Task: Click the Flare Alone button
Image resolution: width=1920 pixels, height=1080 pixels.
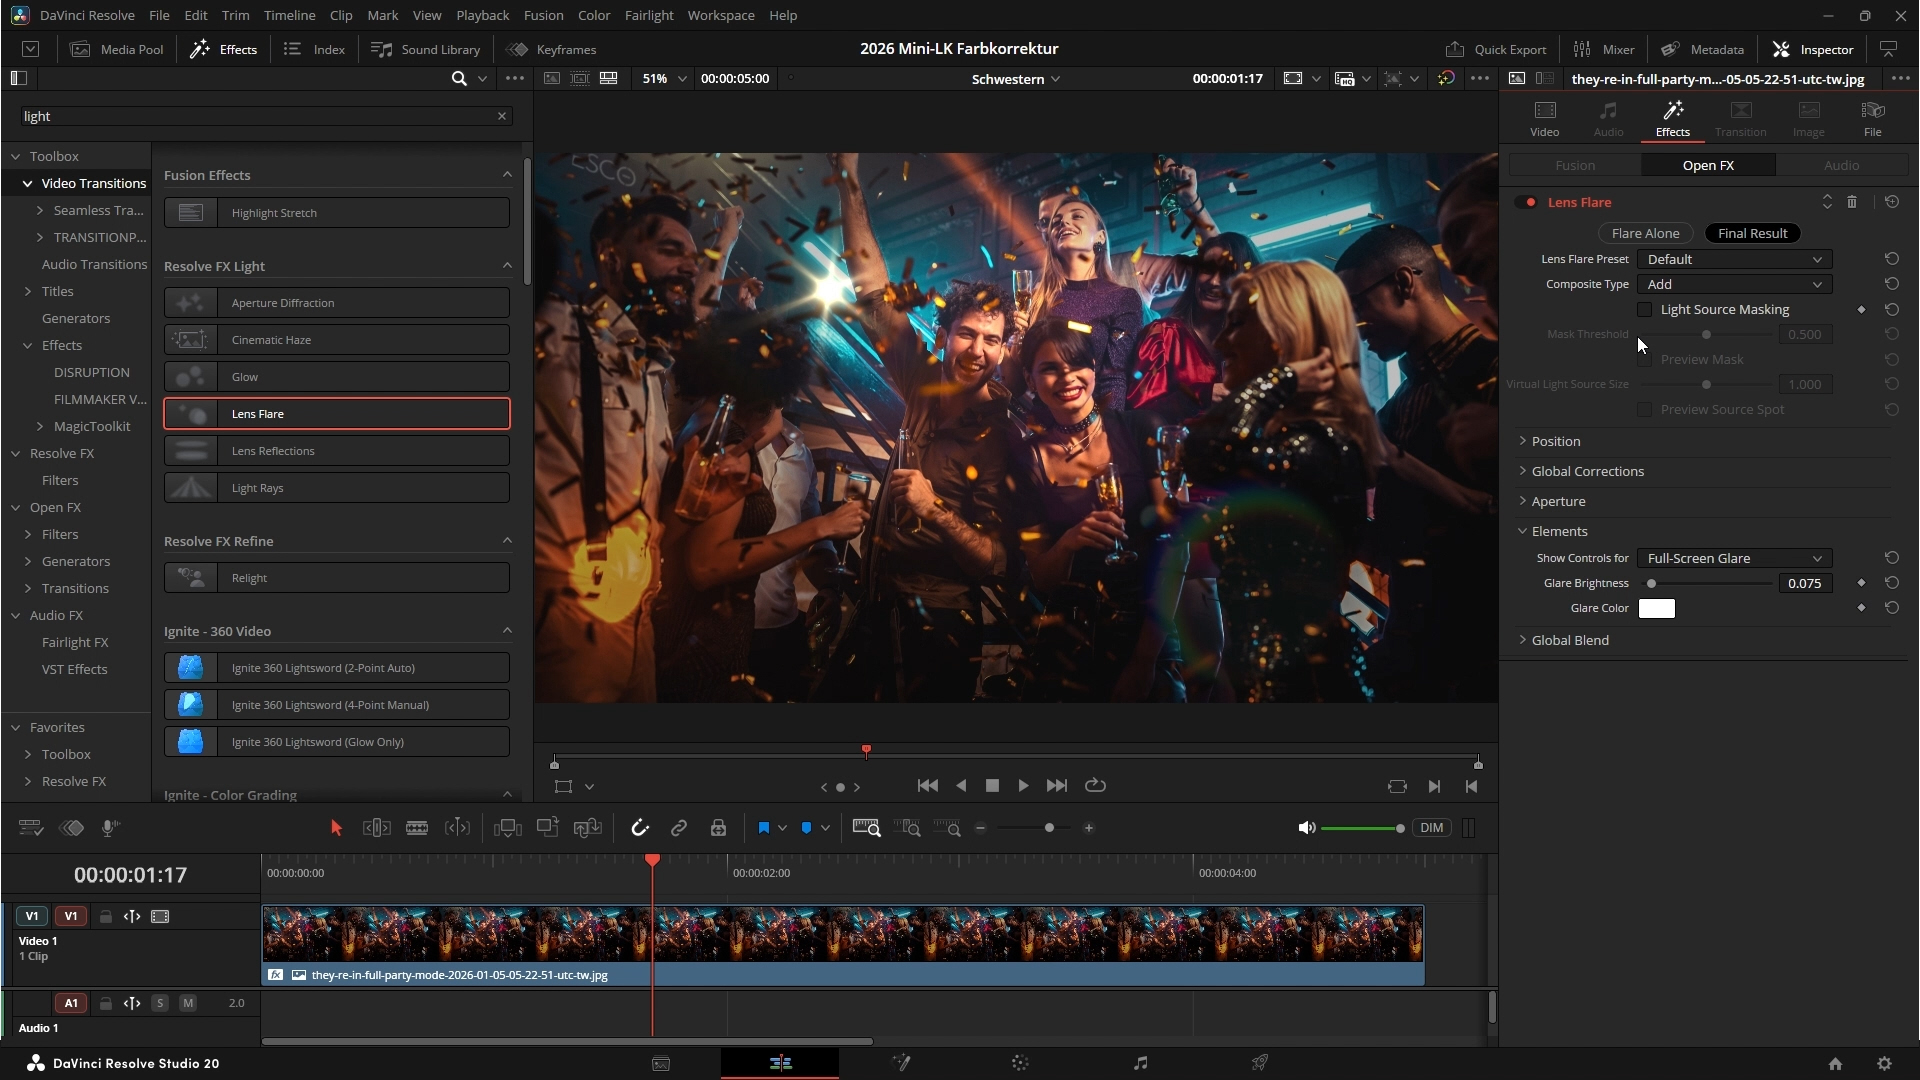Action: (1645, 233)
